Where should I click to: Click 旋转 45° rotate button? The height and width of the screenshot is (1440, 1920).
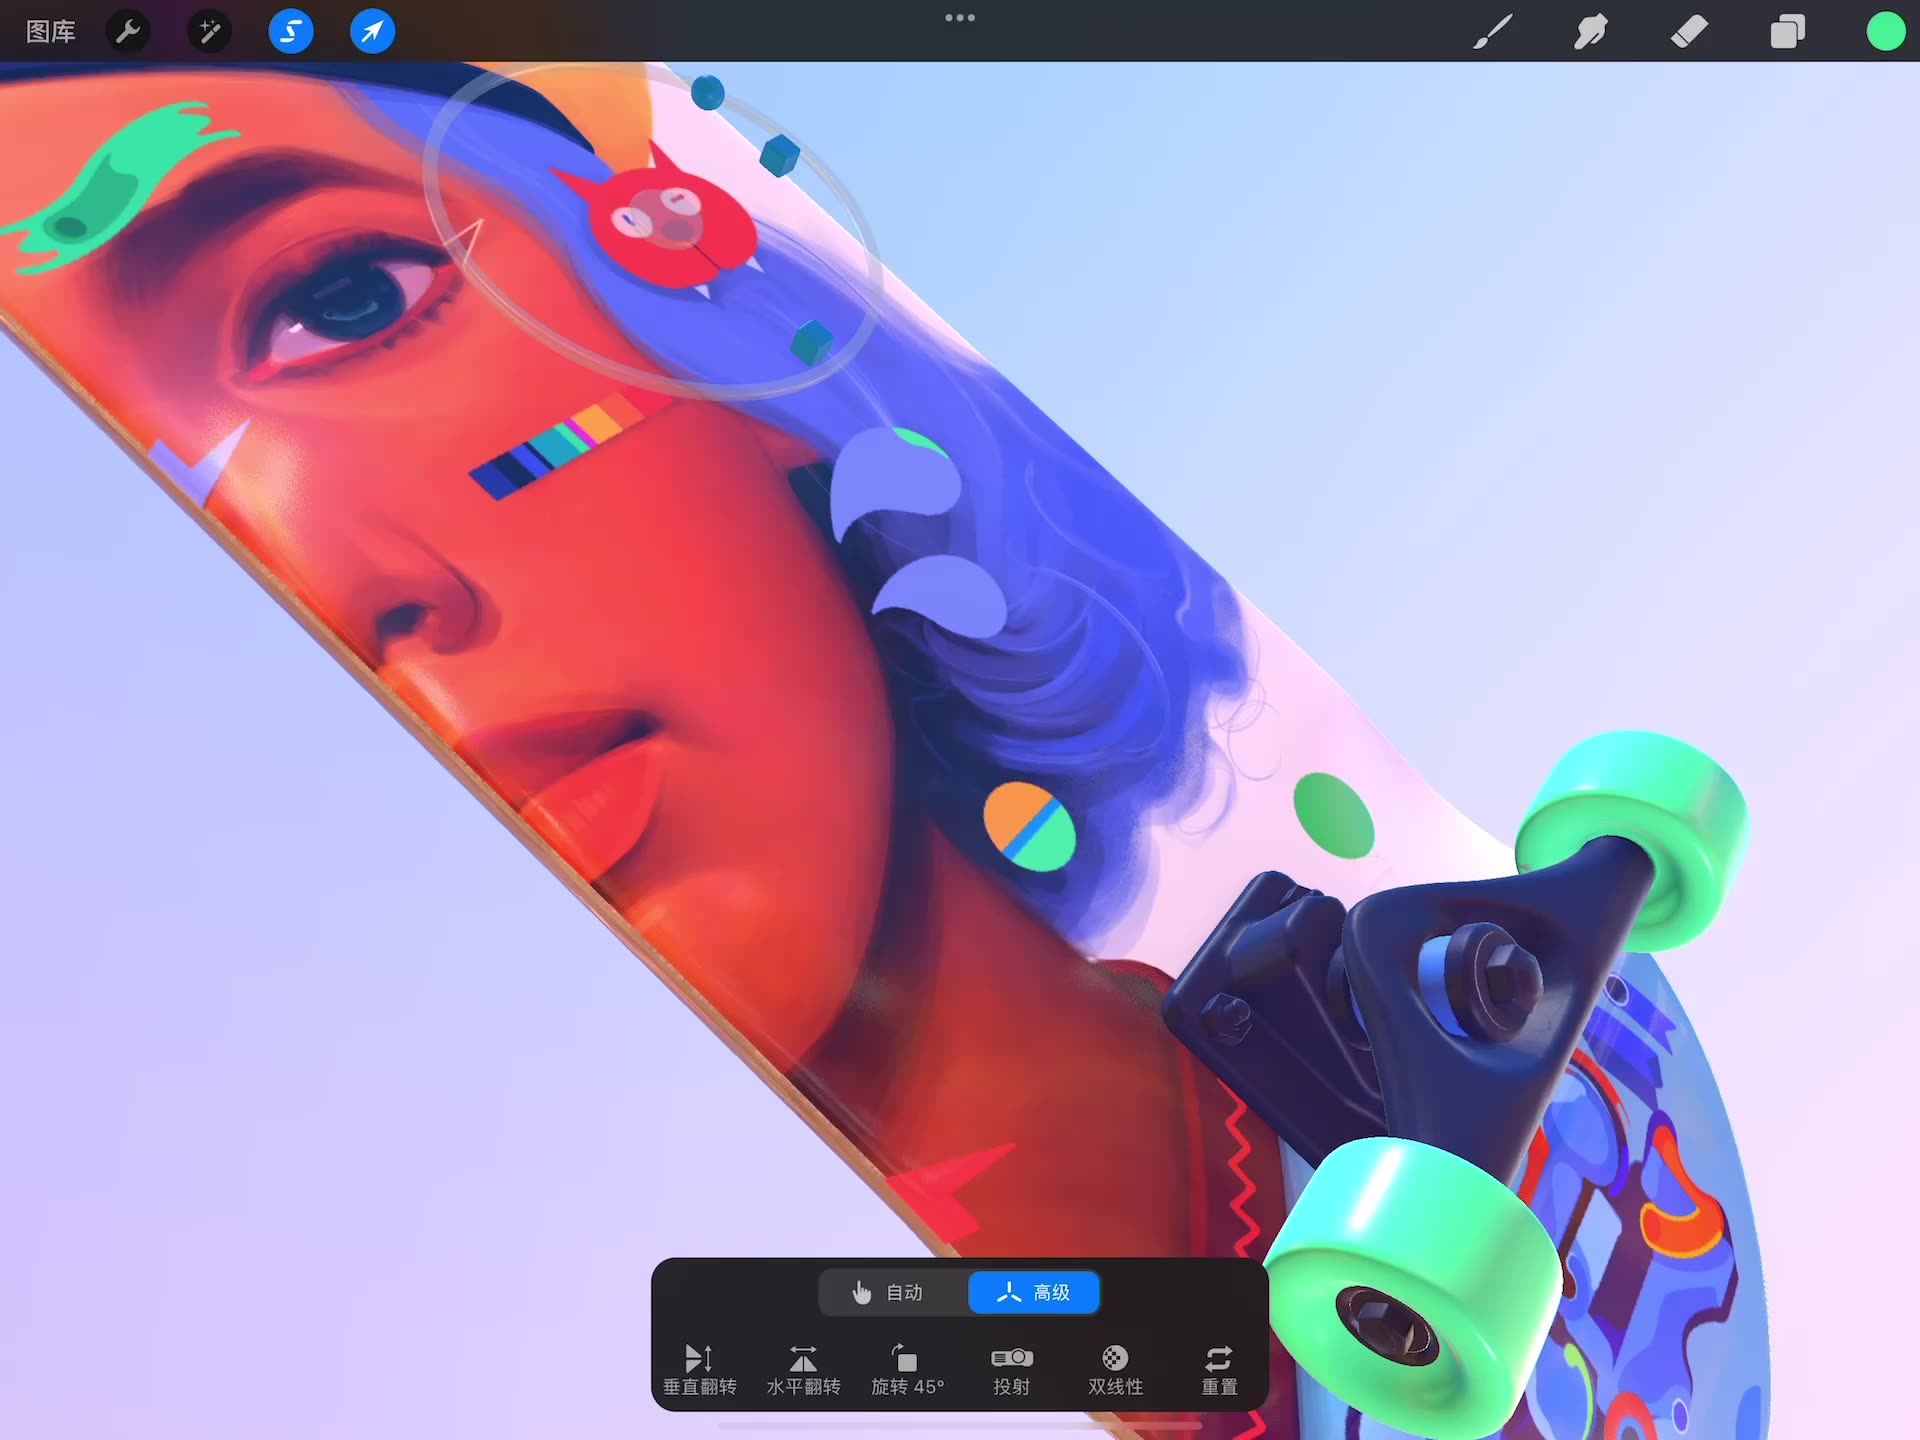[907, 1370]
